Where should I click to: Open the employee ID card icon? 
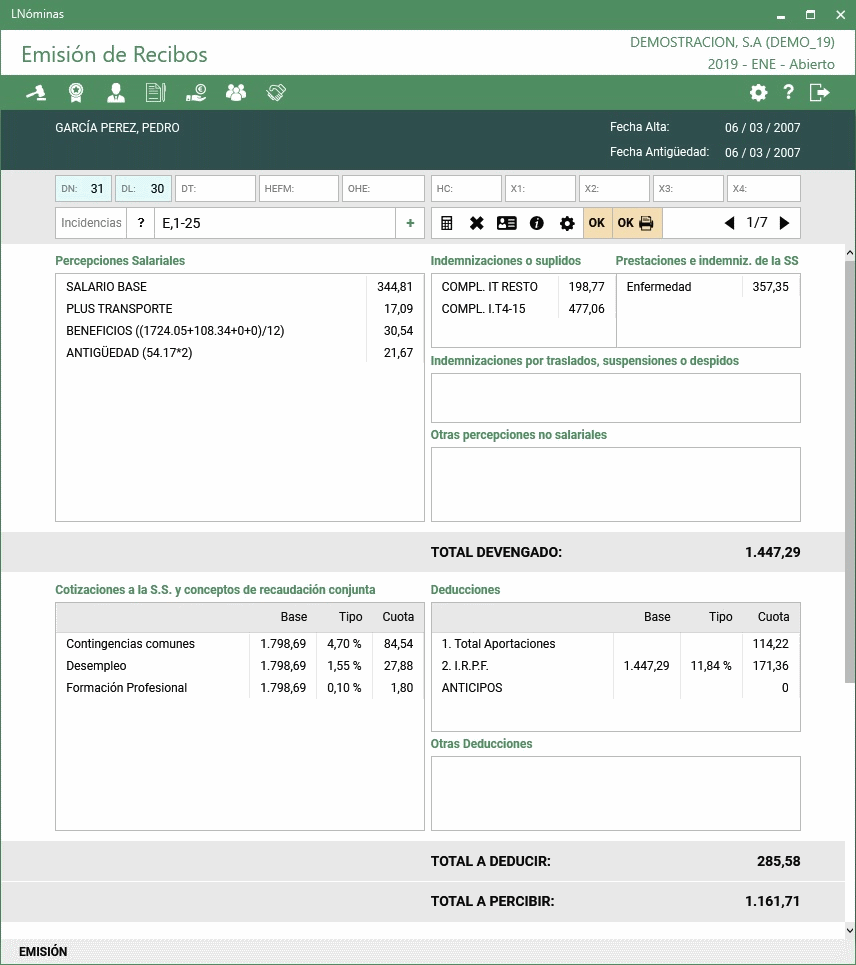(507, 223)
